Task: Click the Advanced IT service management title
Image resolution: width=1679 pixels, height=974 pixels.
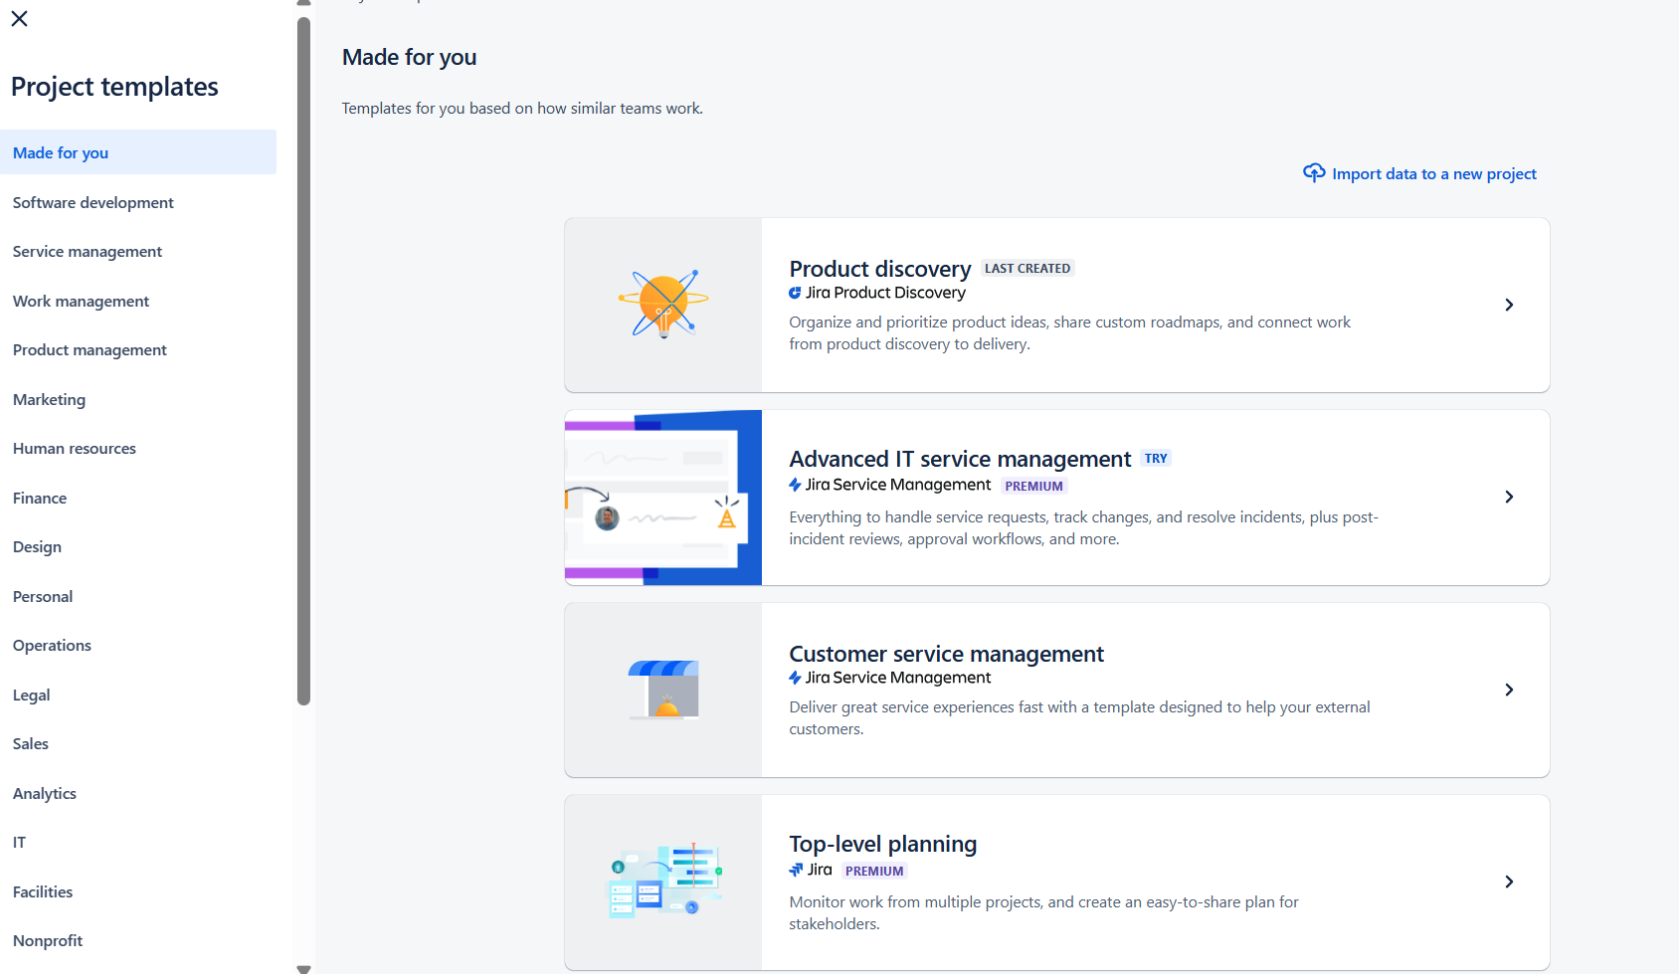Action: point(960,459)
